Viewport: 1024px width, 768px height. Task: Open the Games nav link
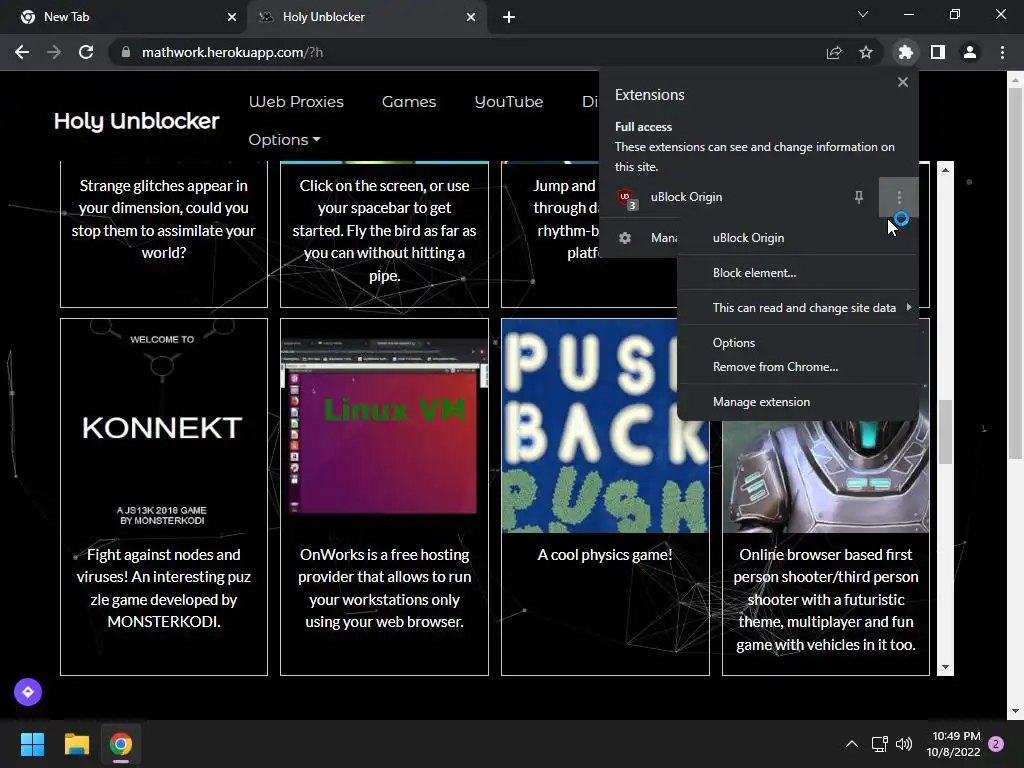tap(409, 102)
